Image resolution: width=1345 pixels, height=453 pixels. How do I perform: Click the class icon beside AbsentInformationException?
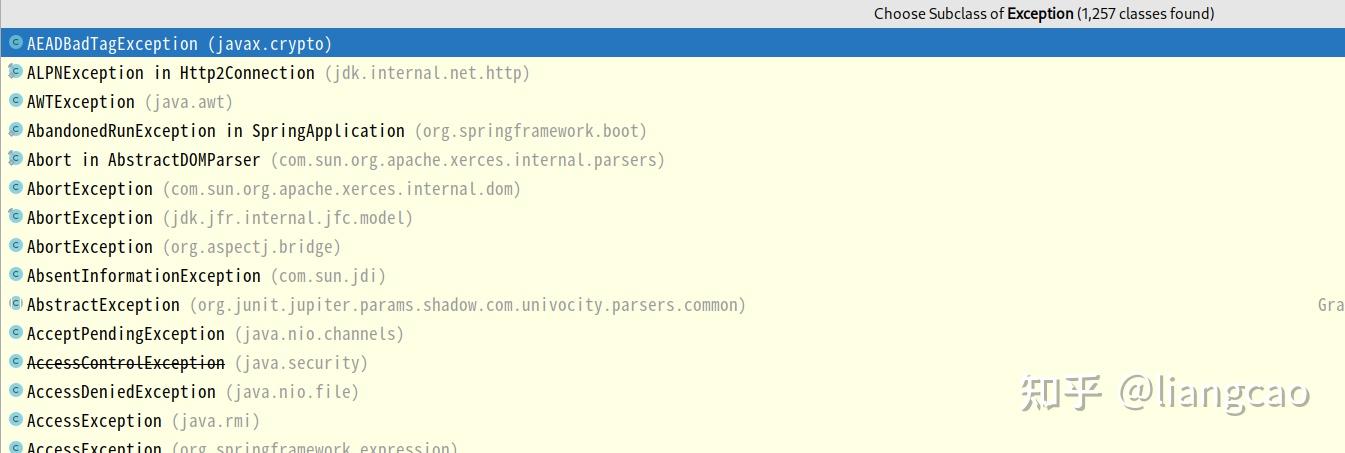pyautogui.click(x=16, y=275)
